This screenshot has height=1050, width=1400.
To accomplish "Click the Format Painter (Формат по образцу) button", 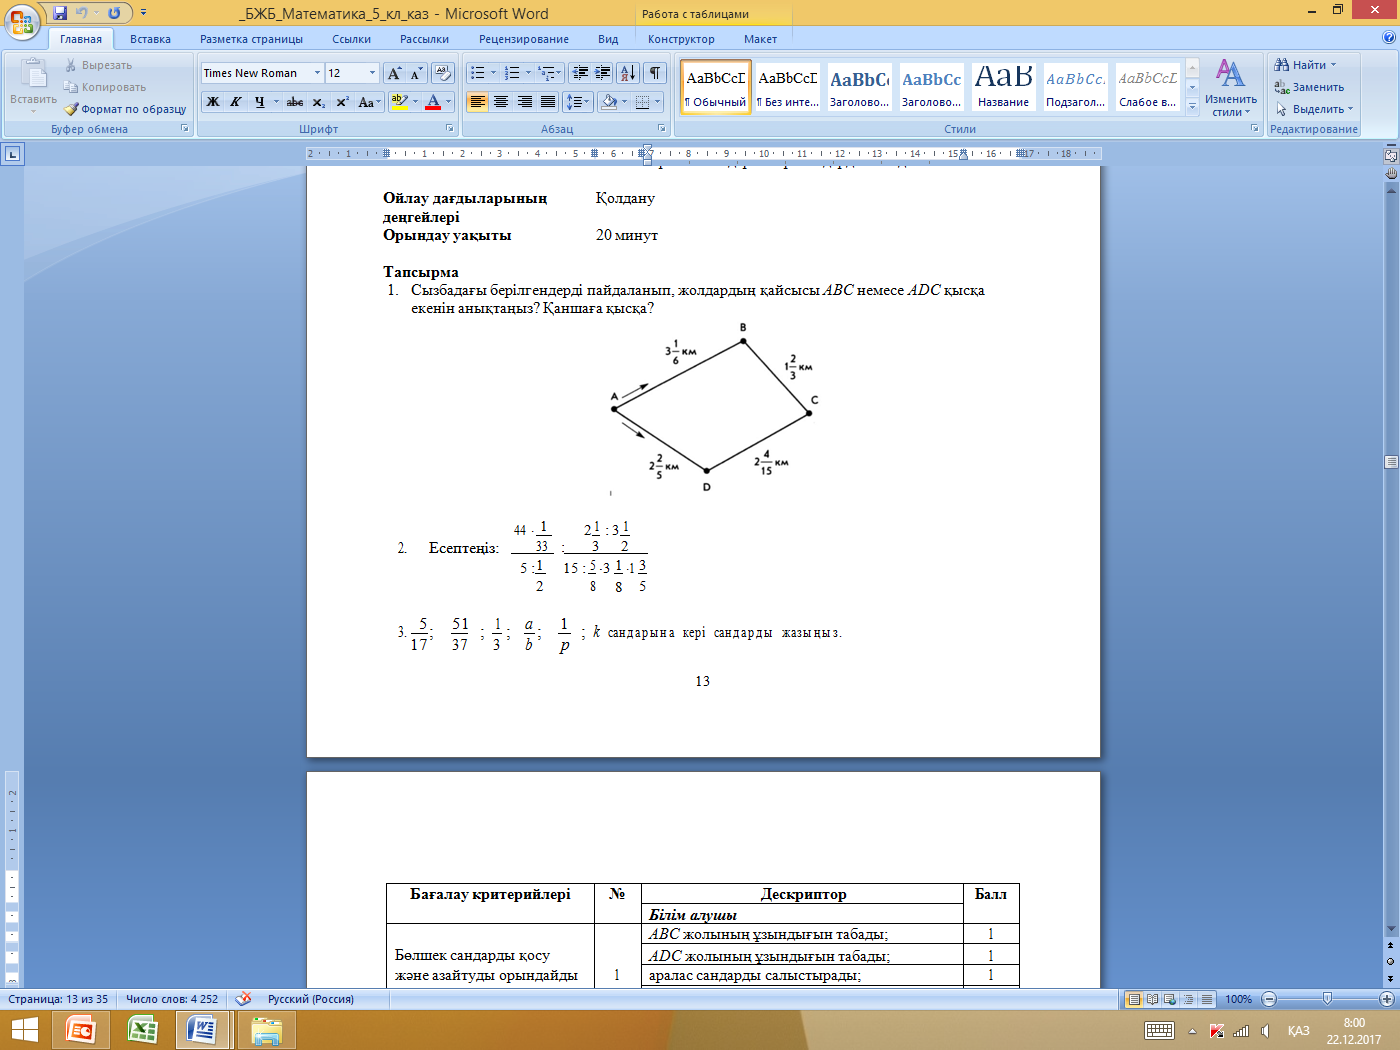I will coord(126,109).
